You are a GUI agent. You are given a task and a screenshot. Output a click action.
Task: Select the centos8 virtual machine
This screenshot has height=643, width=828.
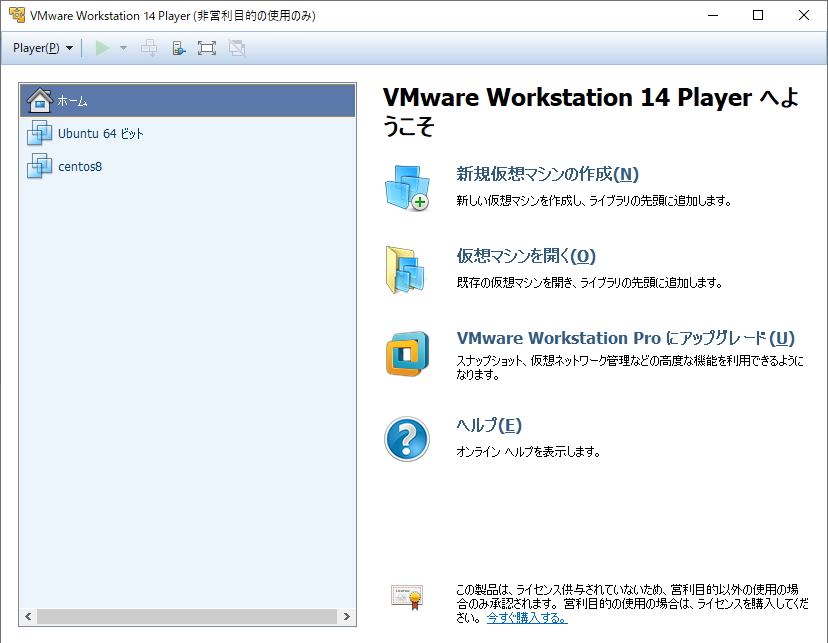coord(187,166)
